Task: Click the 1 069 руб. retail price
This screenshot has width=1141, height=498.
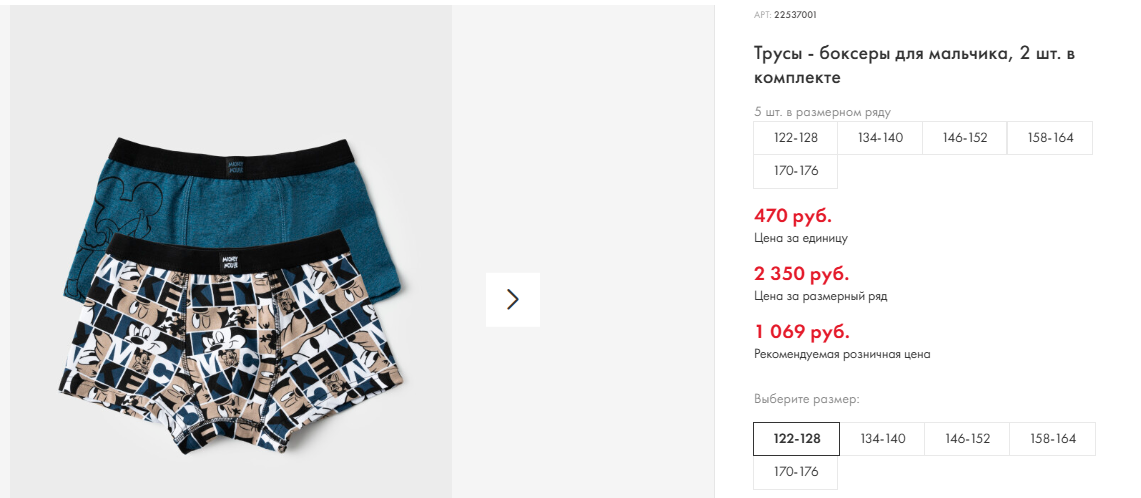Action: [x=802, y=331]
